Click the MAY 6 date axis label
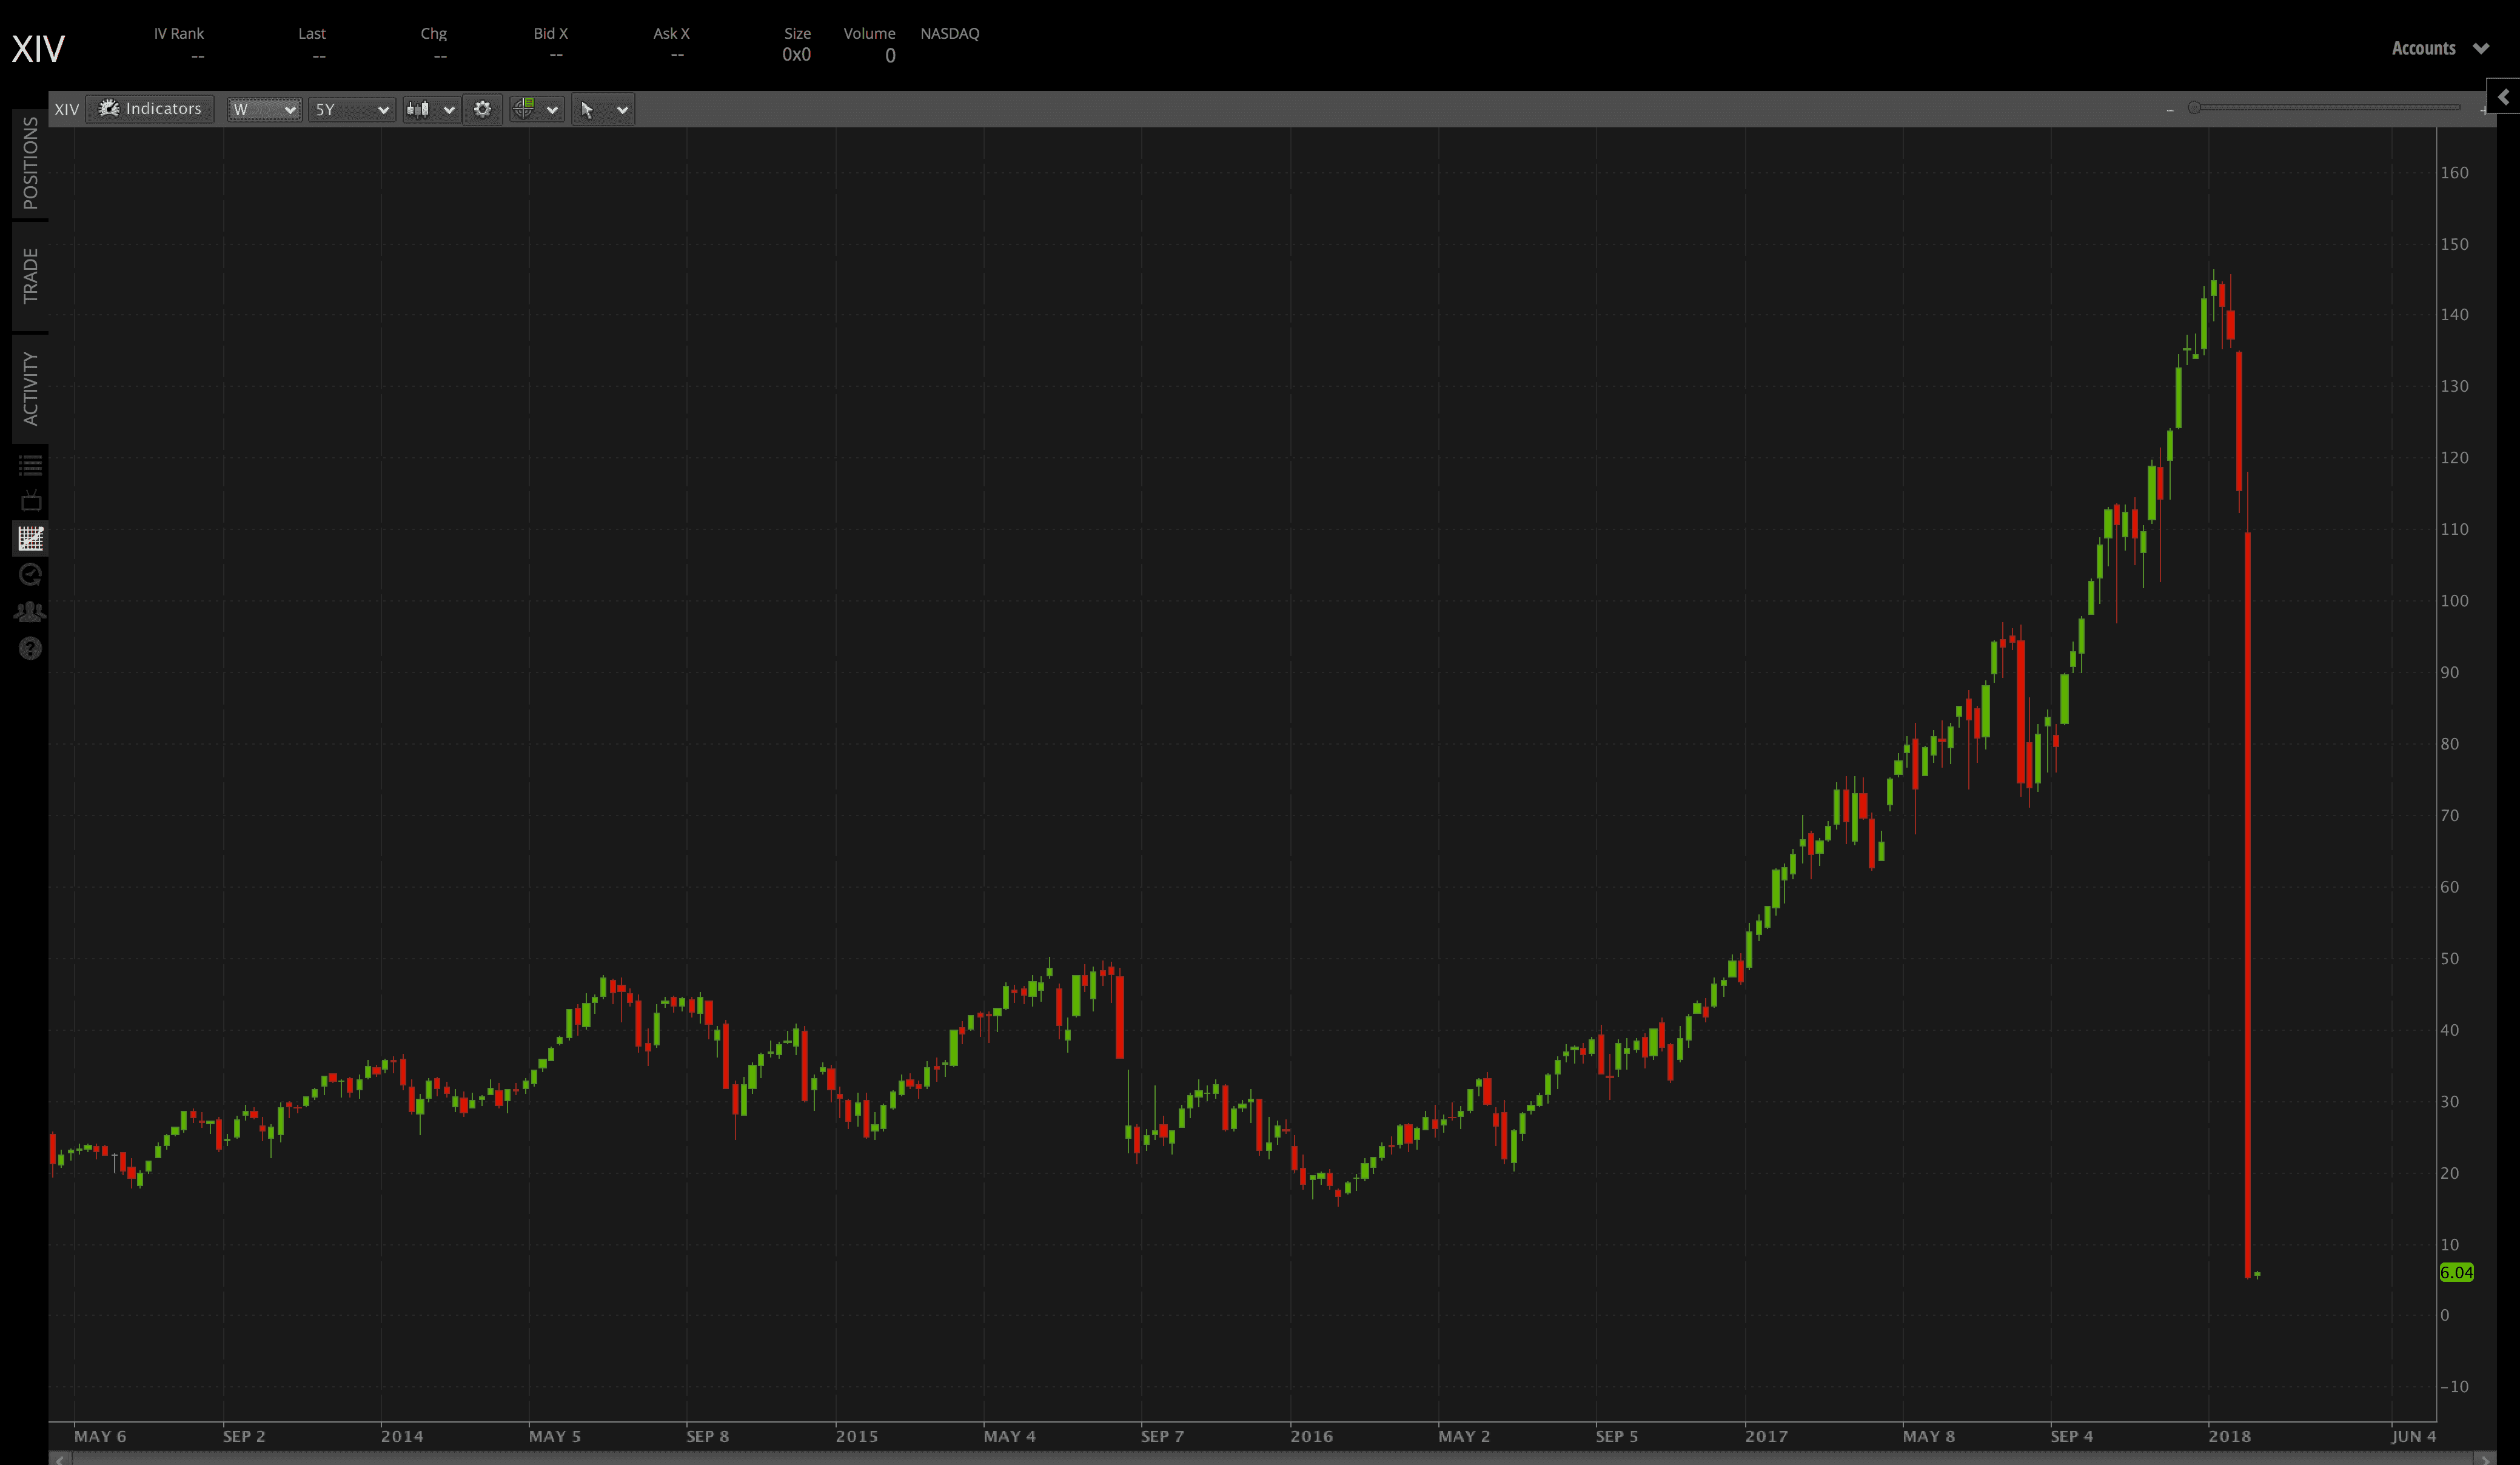The image size is (2520, 1465). 100,1436
